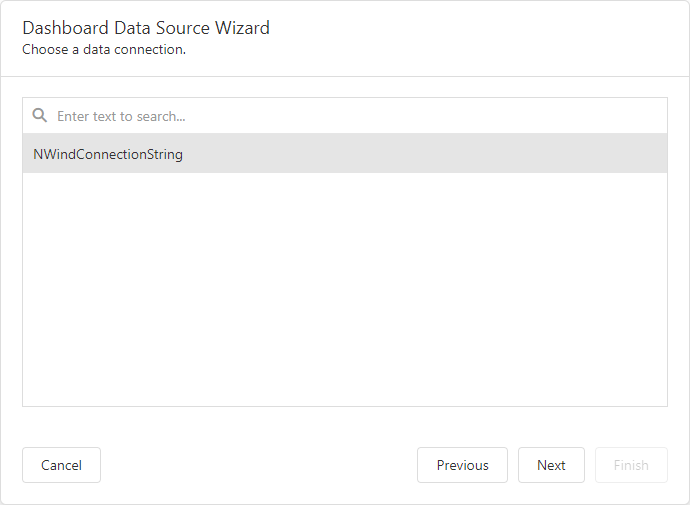Advance to the next wizard step
Image resolution: width=690 pixels, height=505 pixels.
coord(551,465)
